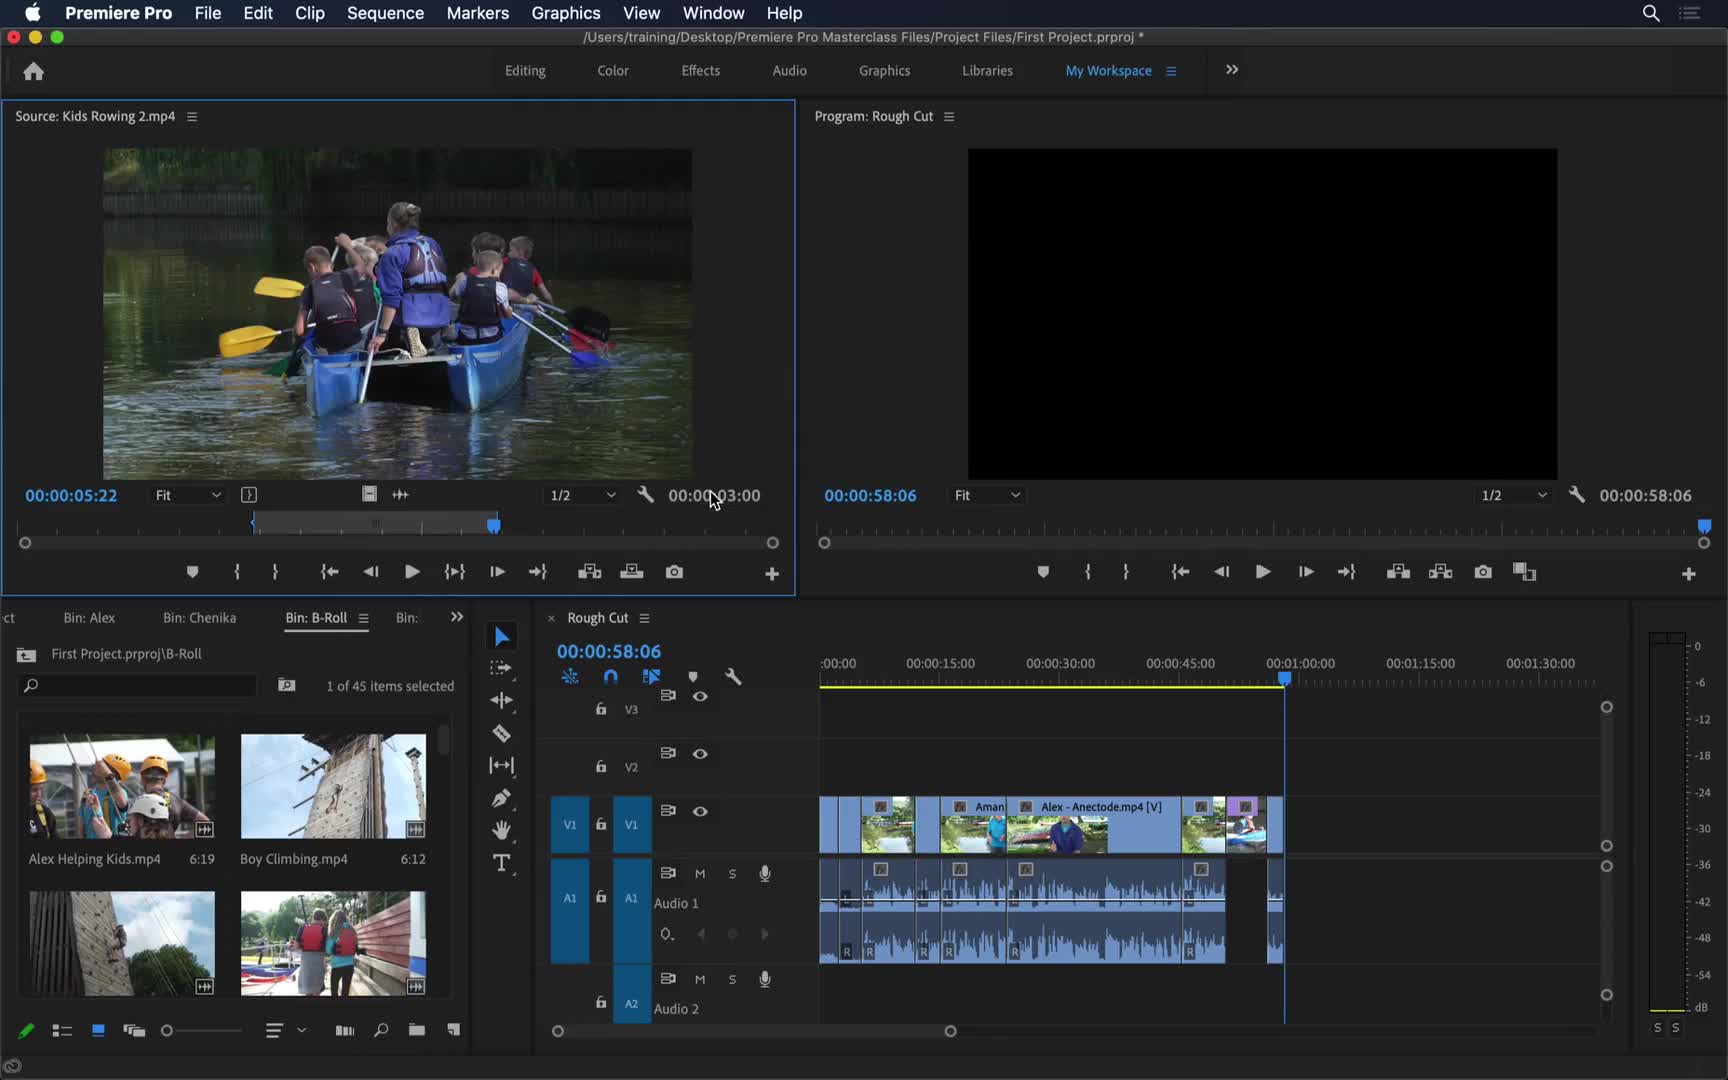Select the Track Select Forward tool

point(502,668)
